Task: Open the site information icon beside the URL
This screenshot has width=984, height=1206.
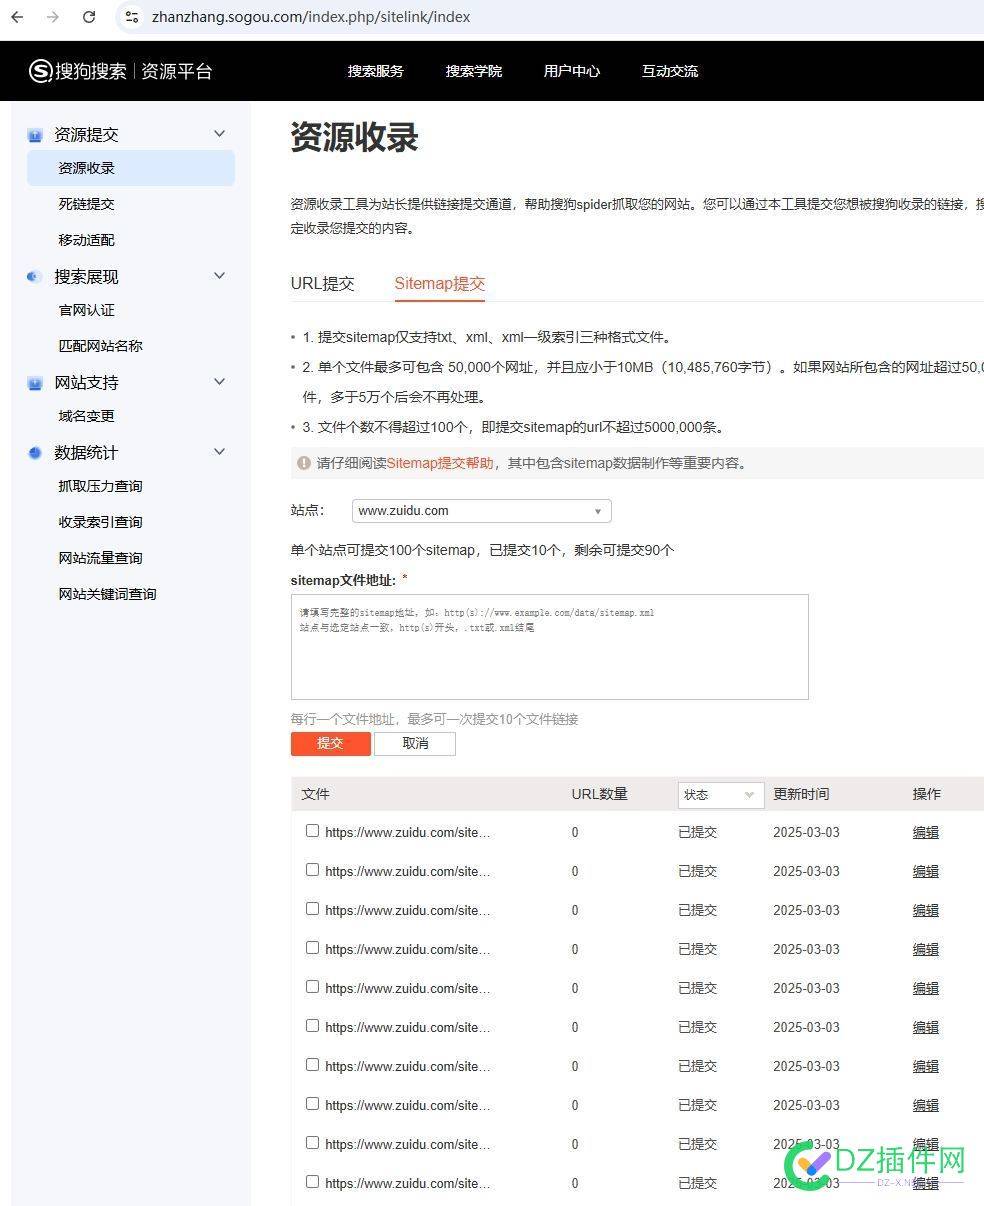Action: 131,17
